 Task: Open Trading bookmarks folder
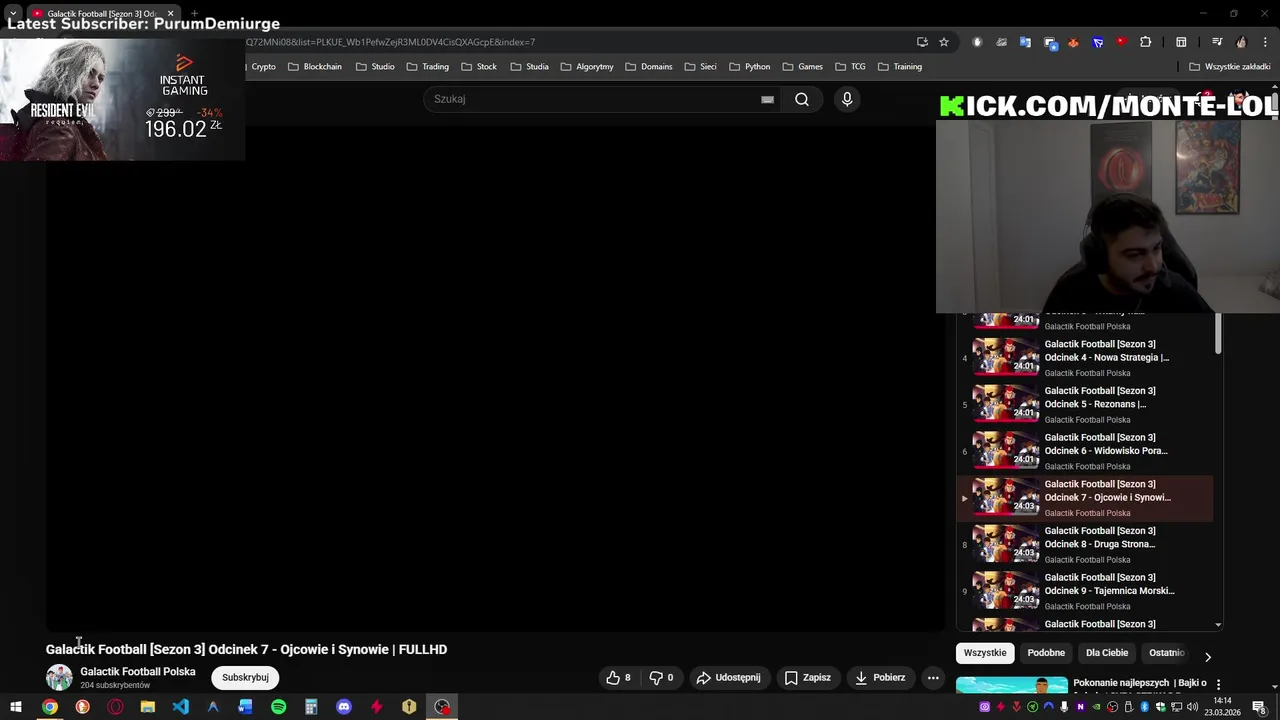point(428,67)
